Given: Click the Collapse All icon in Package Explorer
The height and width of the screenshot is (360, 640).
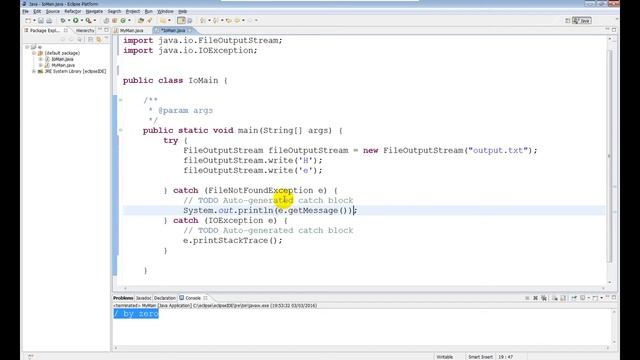Looking at the screenshot, I should pos(91,40).
